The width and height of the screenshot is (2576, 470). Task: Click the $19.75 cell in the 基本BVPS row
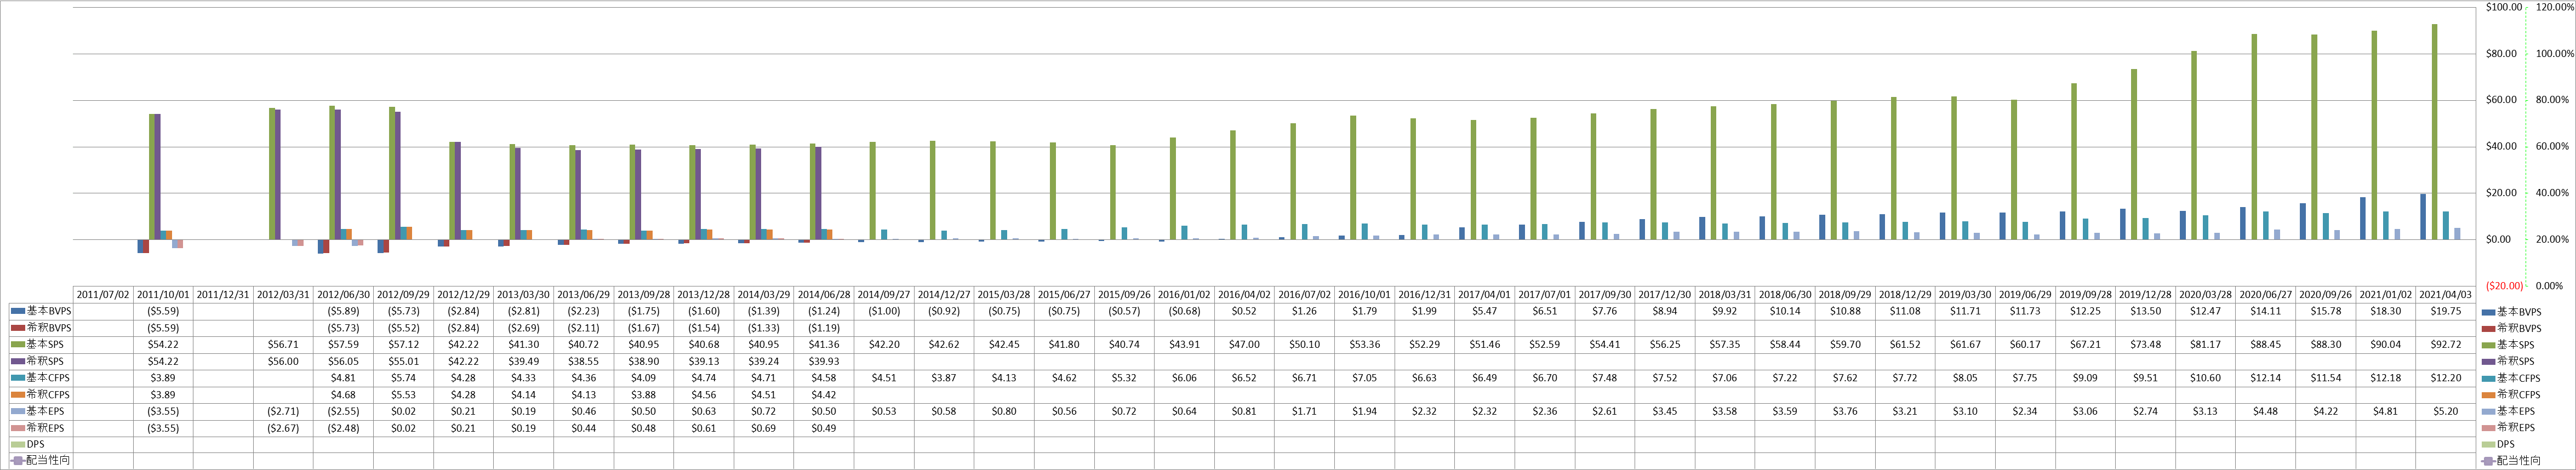pyautogui.click(x=2447, y=311)
